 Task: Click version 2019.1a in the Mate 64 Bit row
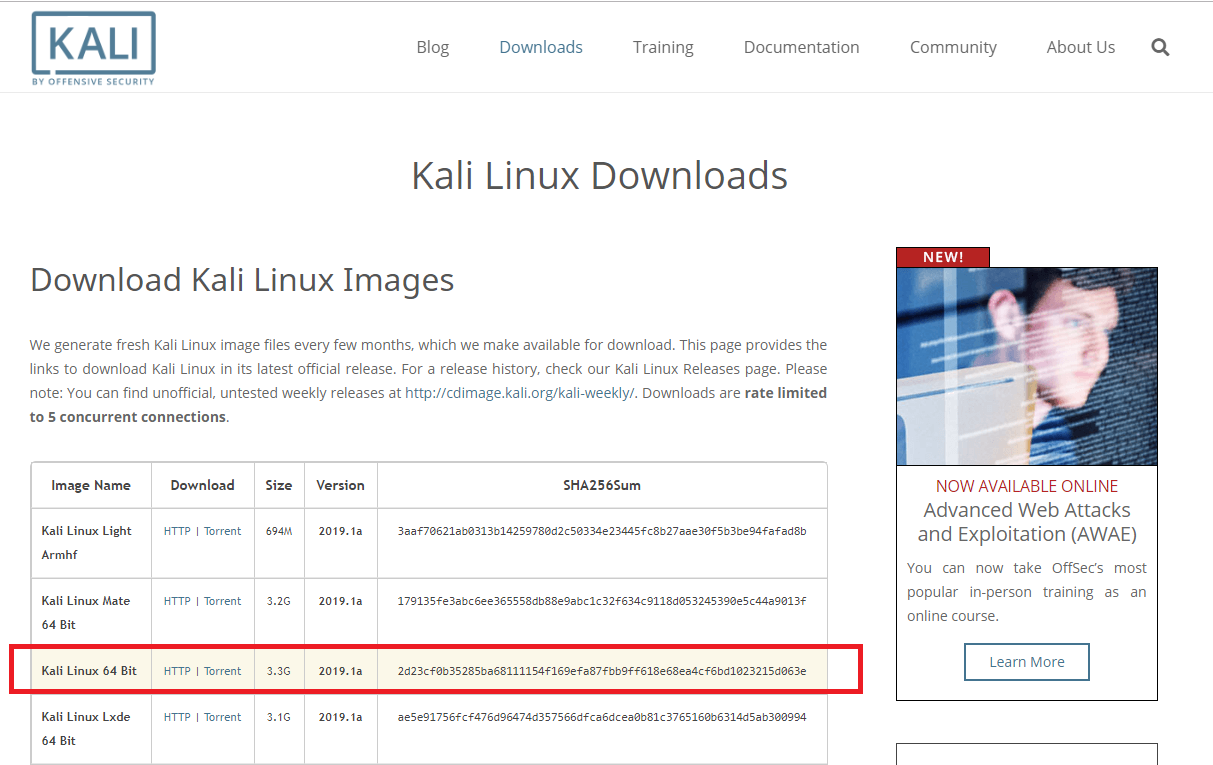pyautogui.click(x=341, y=601)
